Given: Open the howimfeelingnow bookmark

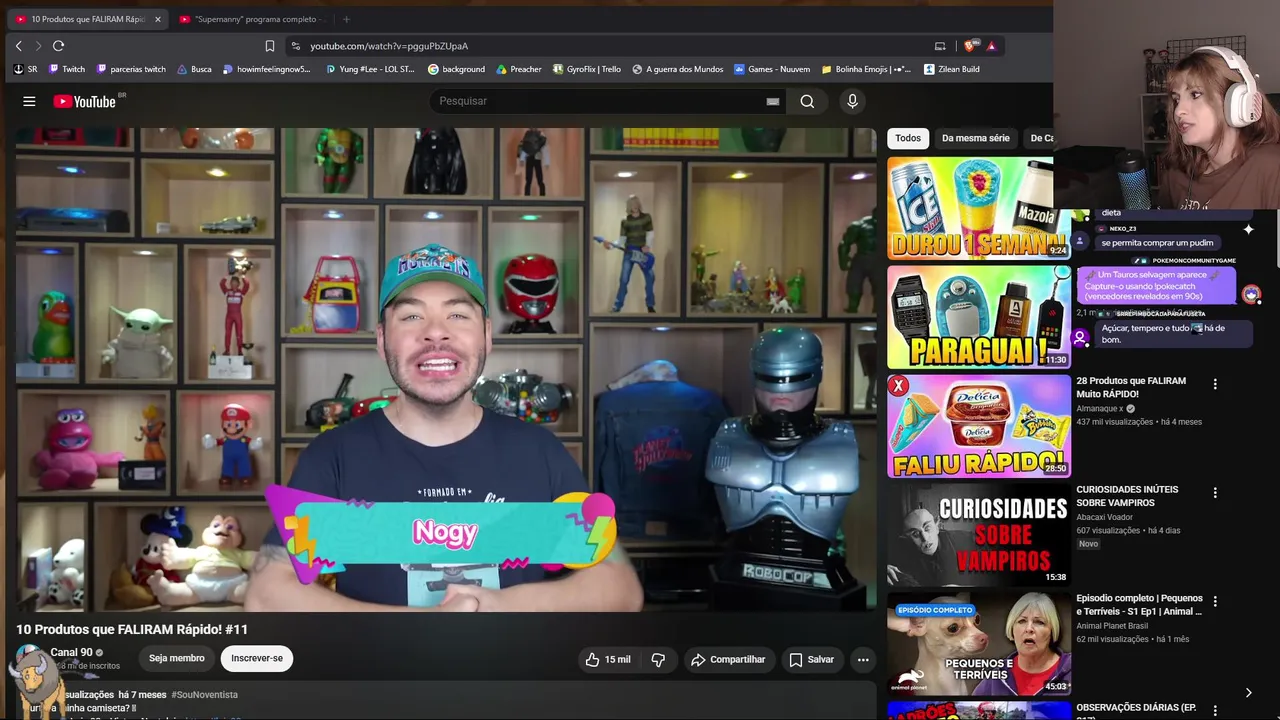Looking at the screenshot, I should 267,69.
